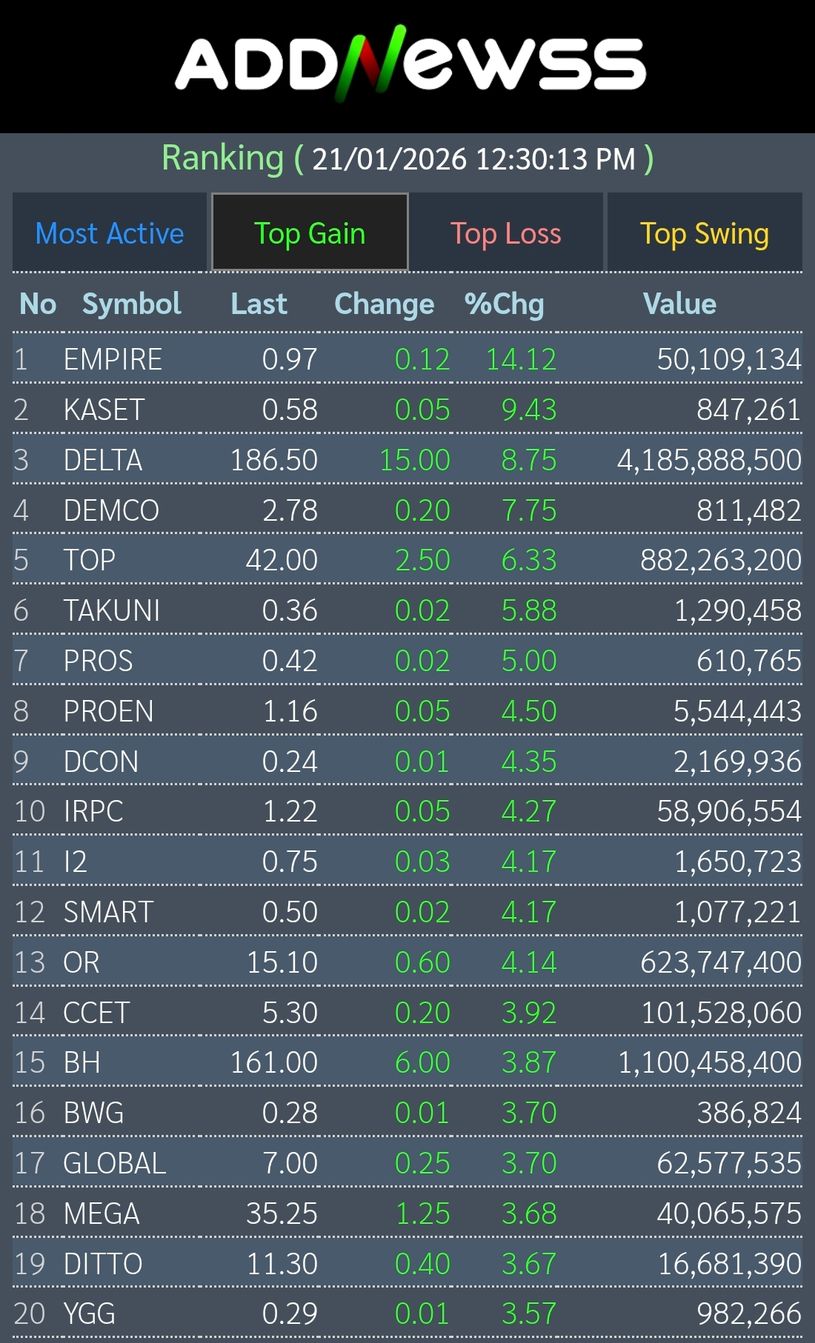The height and width of the screenshot is (1343, 815).
Task: Open the KASET symbol link
Action: tap(103, 410)
